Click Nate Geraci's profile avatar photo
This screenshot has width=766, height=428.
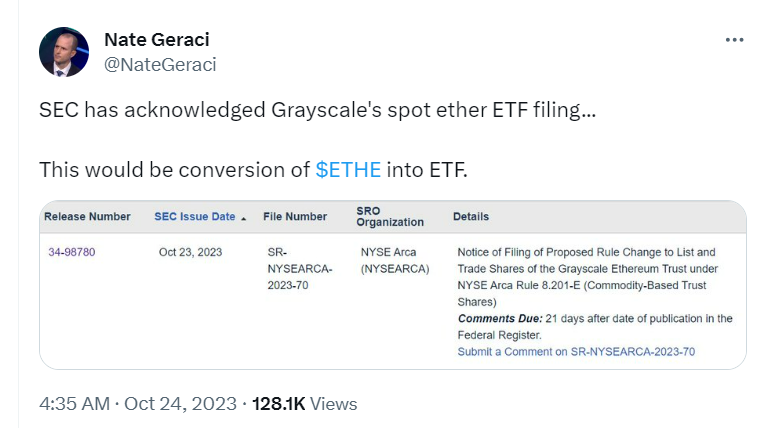64,52
